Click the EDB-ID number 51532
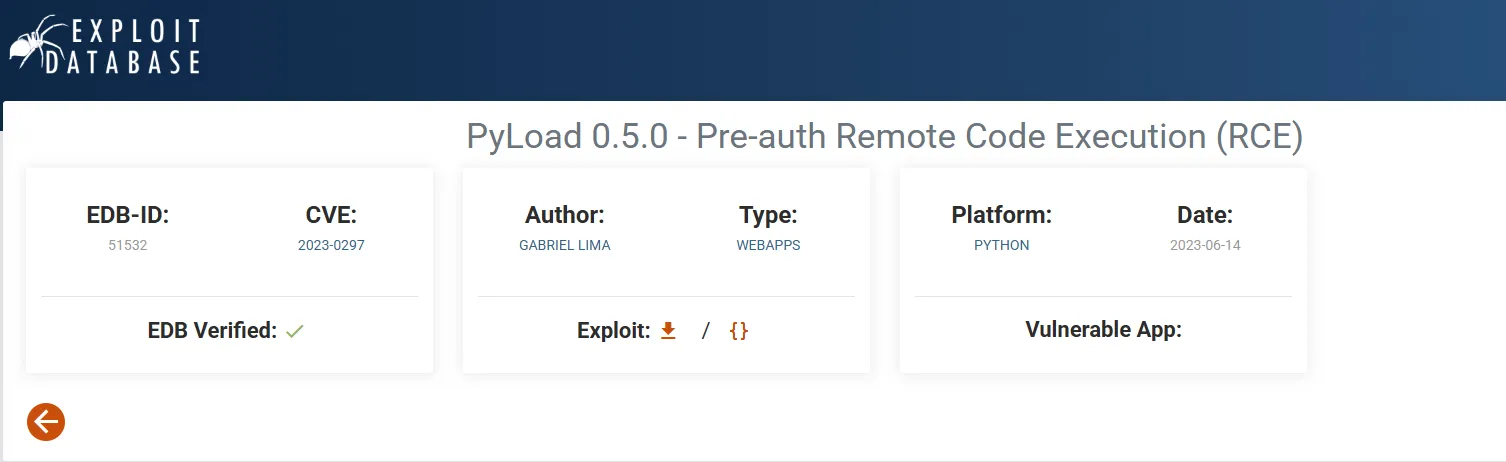This screenshot has width=1506, height=462. [x=128, y=245]
